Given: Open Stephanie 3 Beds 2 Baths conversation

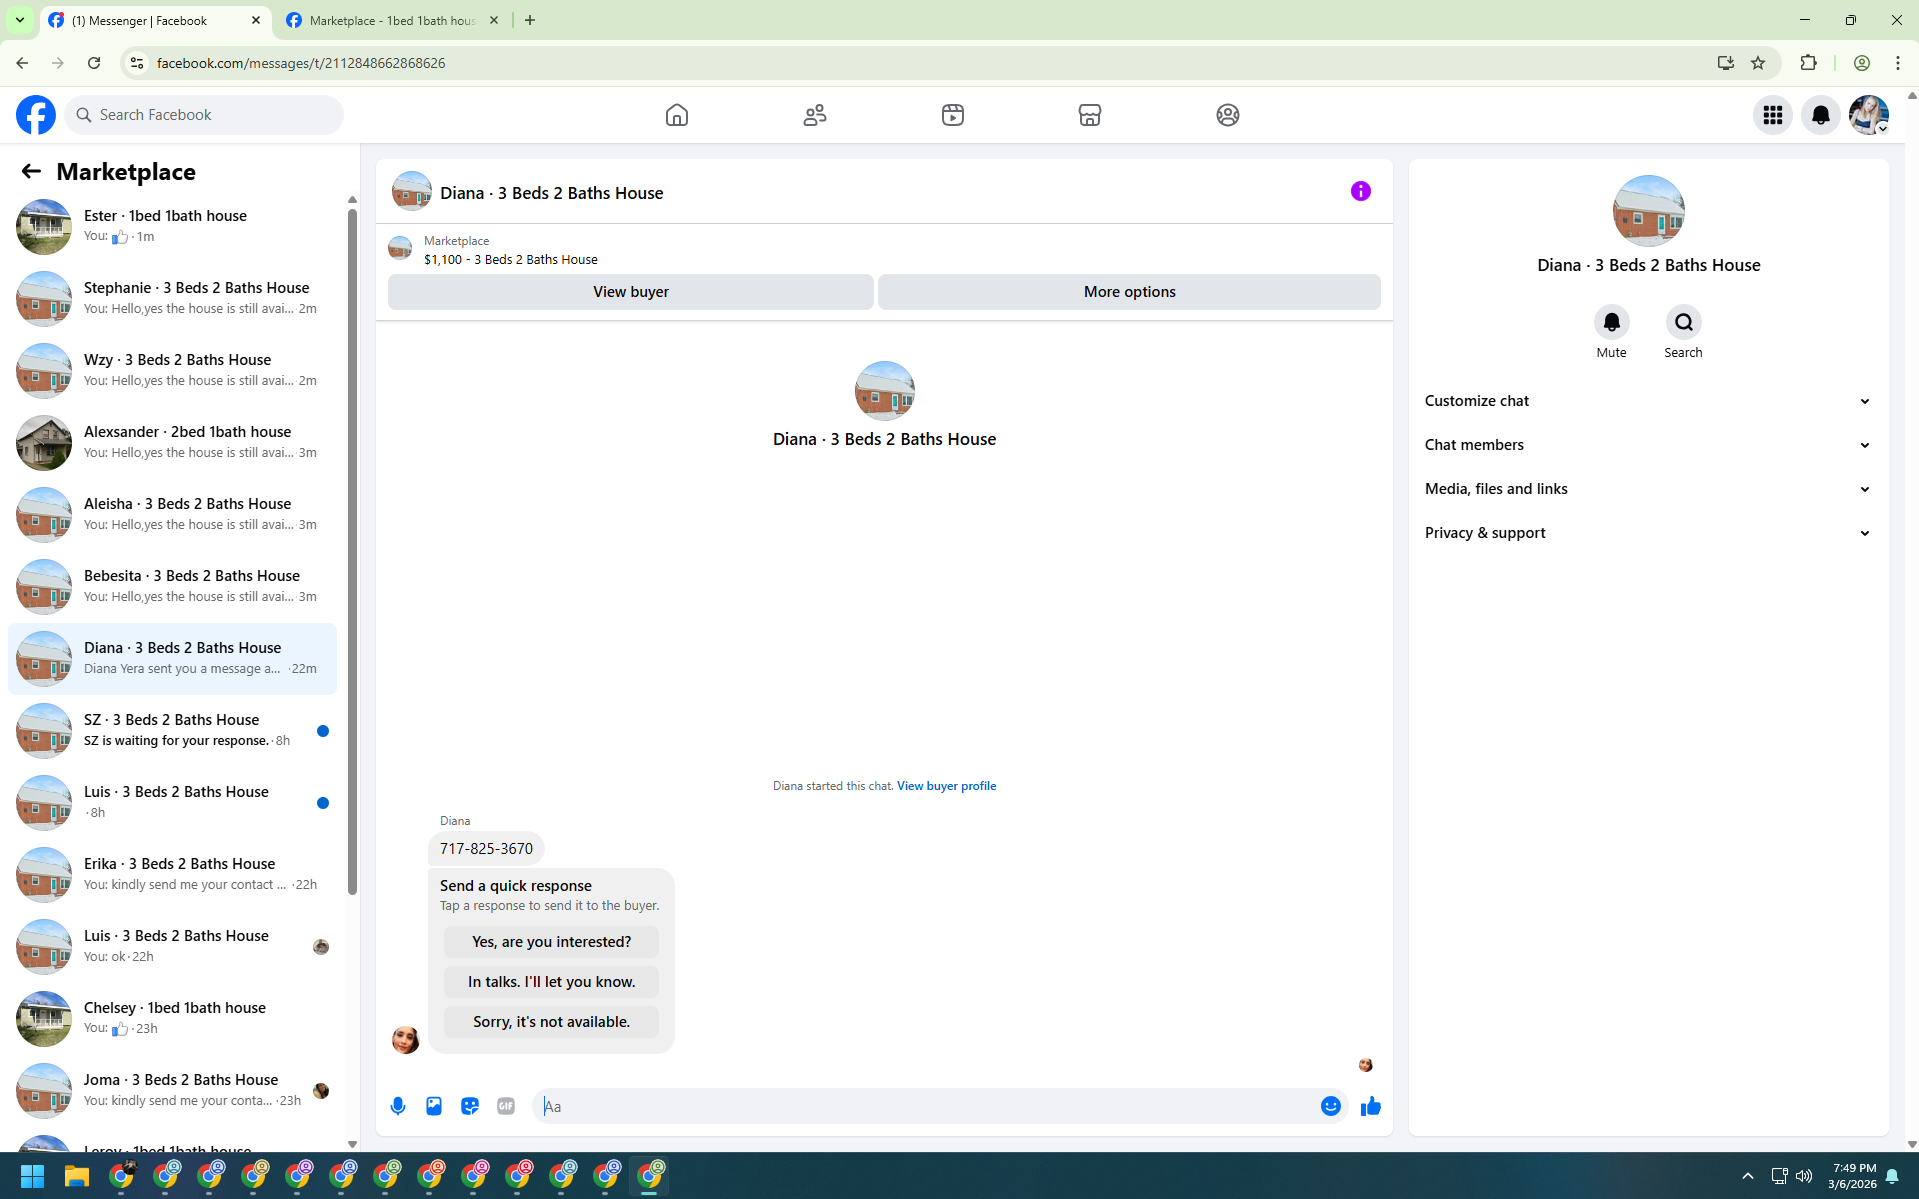Looking at the screenshot, I should [x=172, y=299].
